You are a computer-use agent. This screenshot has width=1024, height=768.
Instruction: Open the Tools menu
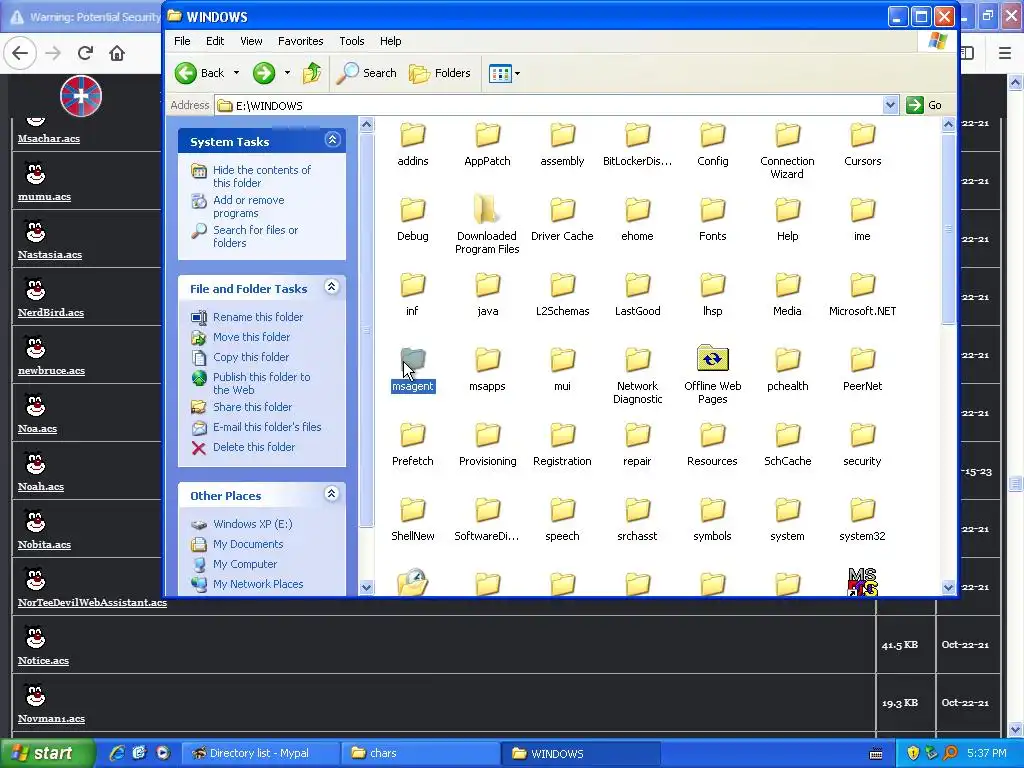pos(351,41)
